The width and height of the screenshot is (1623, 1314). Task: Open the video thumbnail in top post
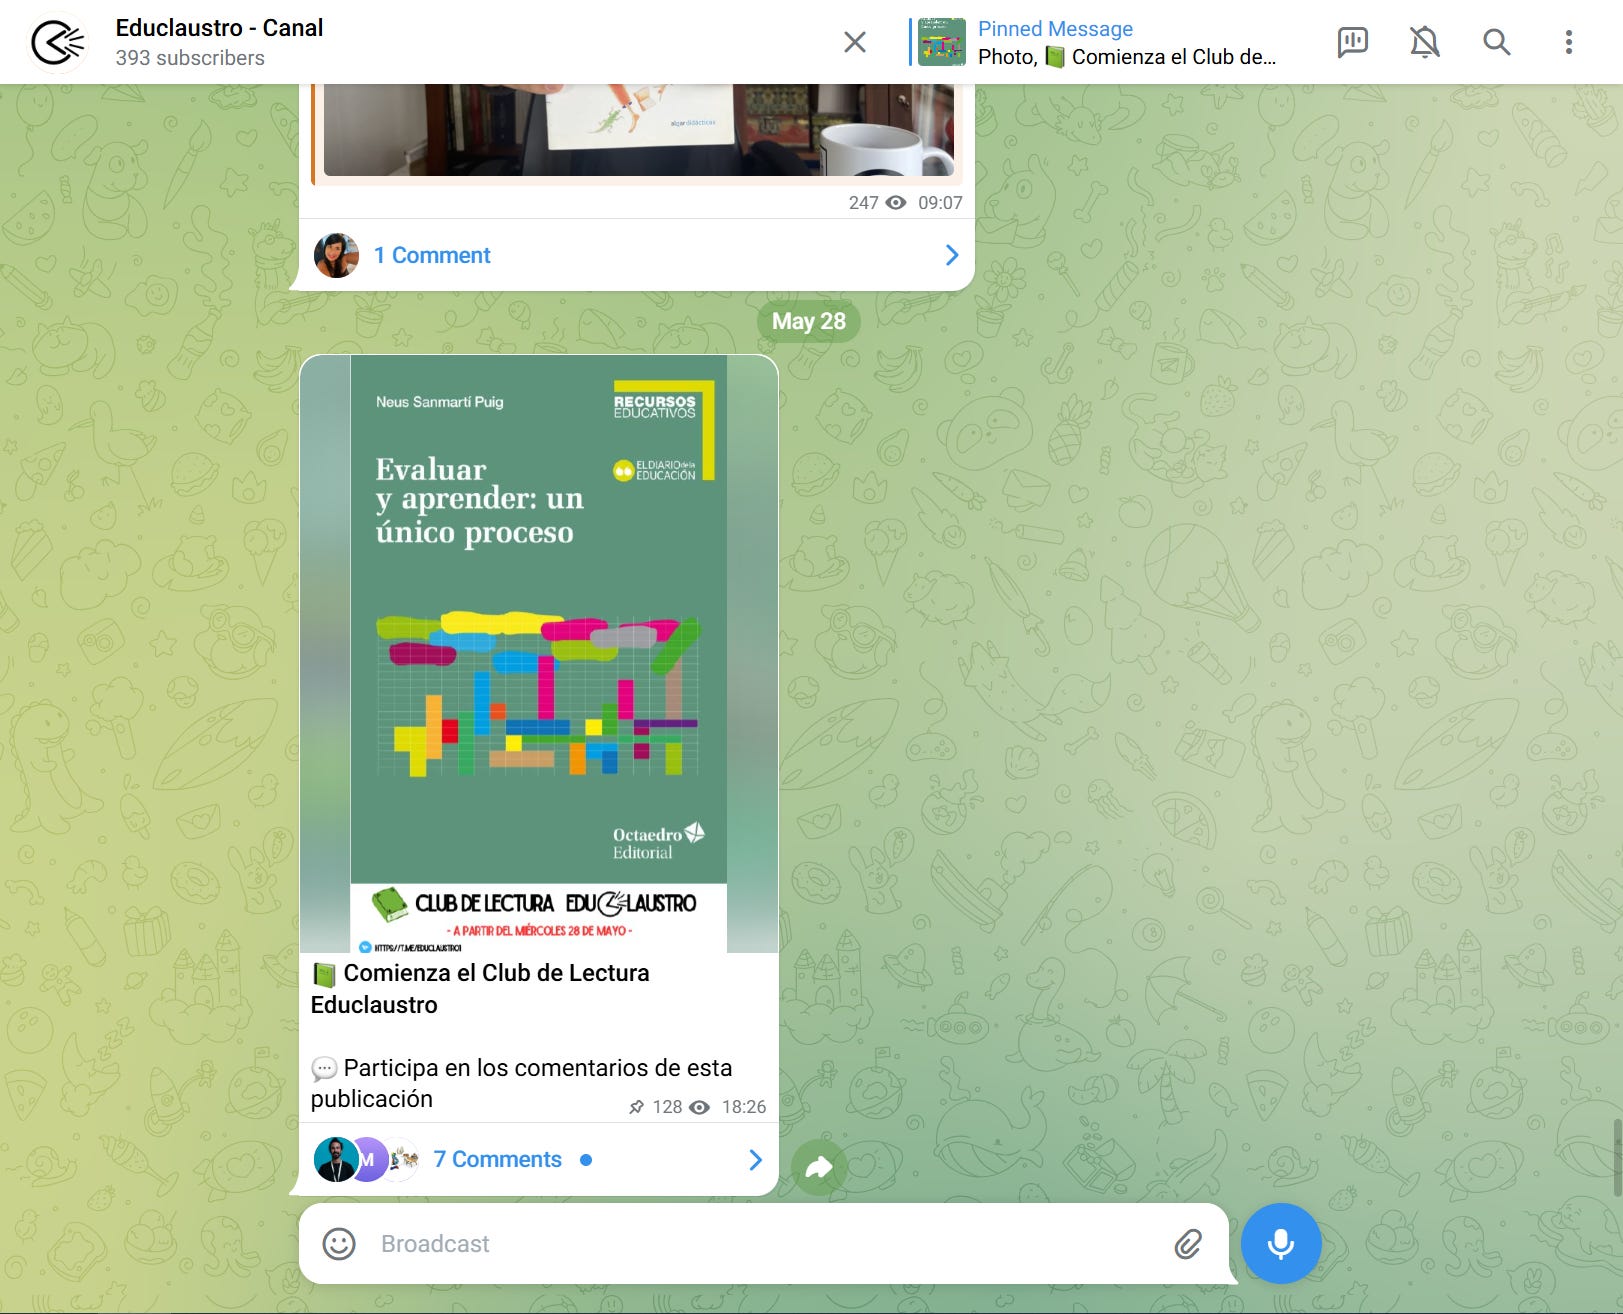(639, 130)
